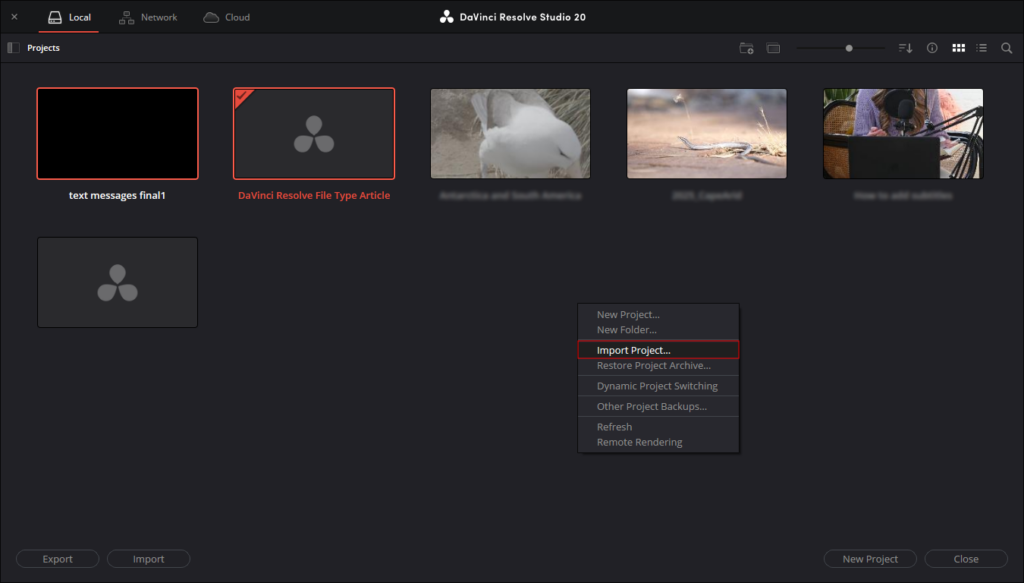
Task: Switch to list view
Action: (x=982, y=48)
